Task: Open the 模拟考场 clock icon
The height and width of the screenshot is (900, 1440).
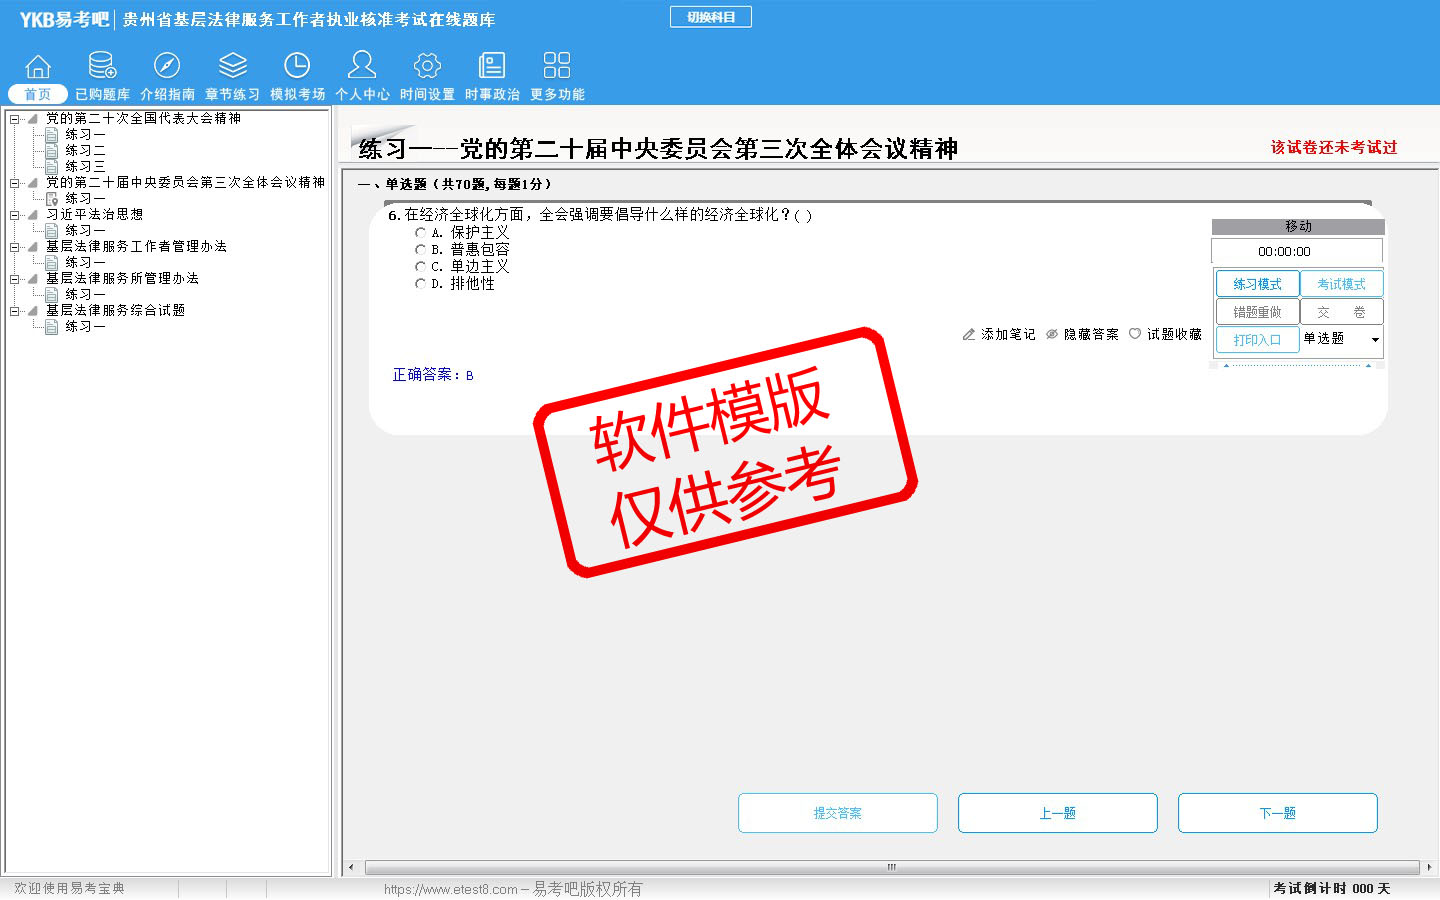Action: [297, 67]
